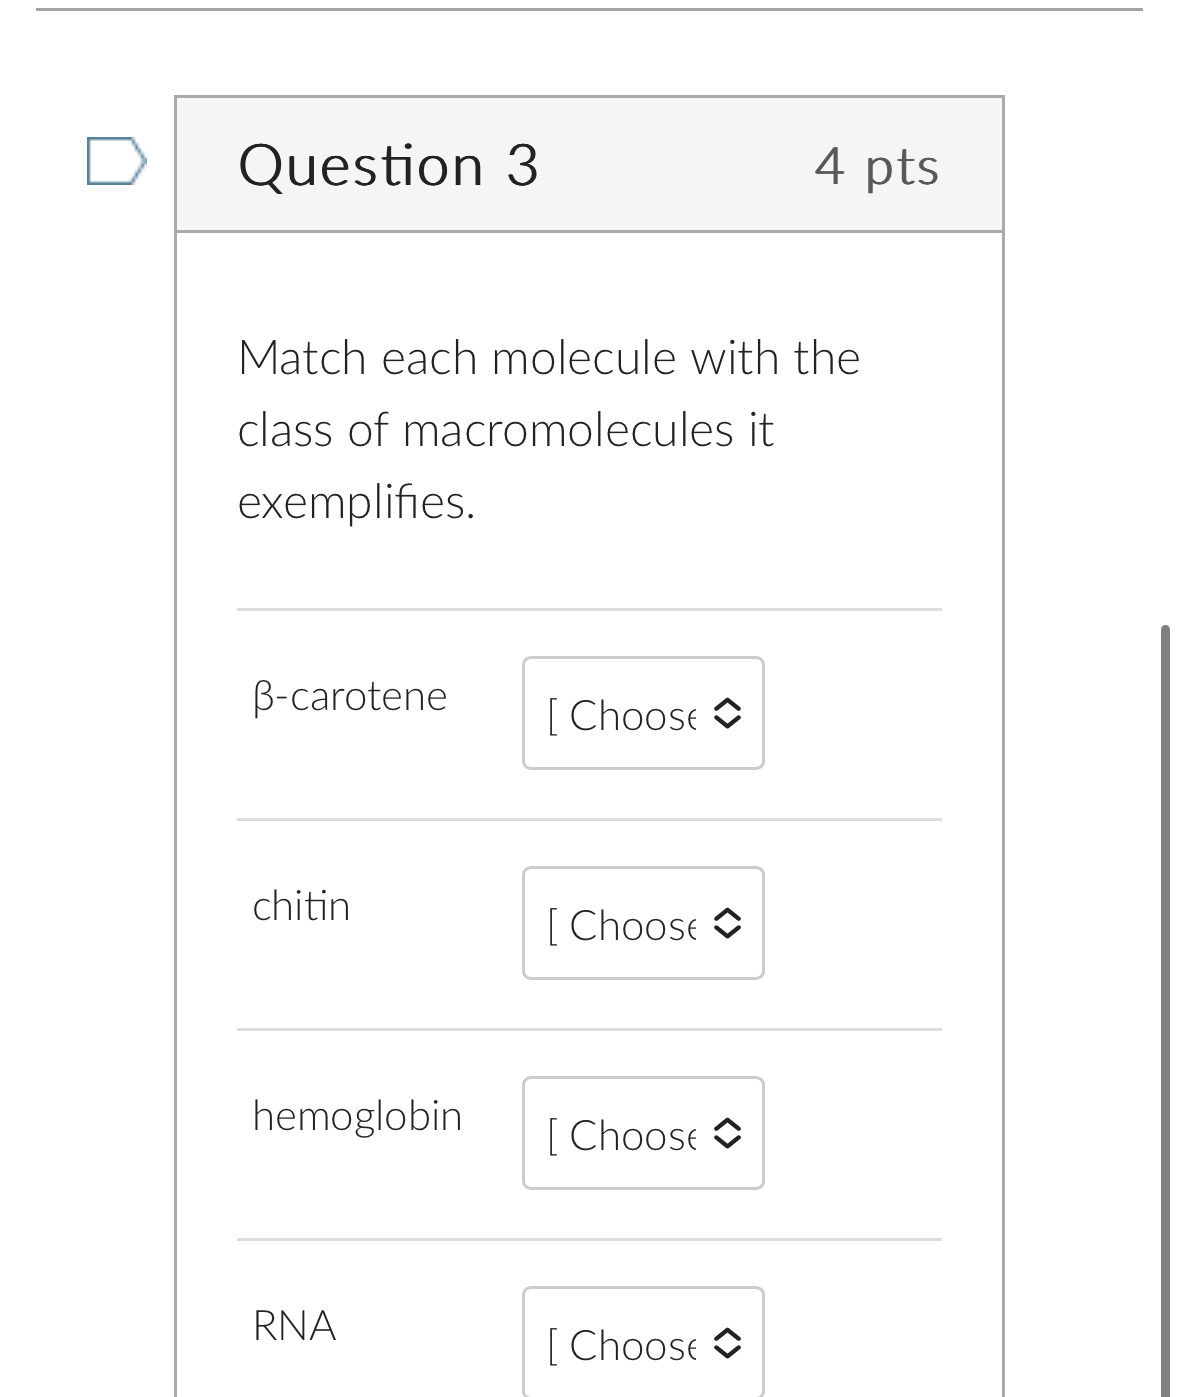This screenshot has width=1179, height=1397.
Task: Click the 4 pts label
Action: [877, 166]
